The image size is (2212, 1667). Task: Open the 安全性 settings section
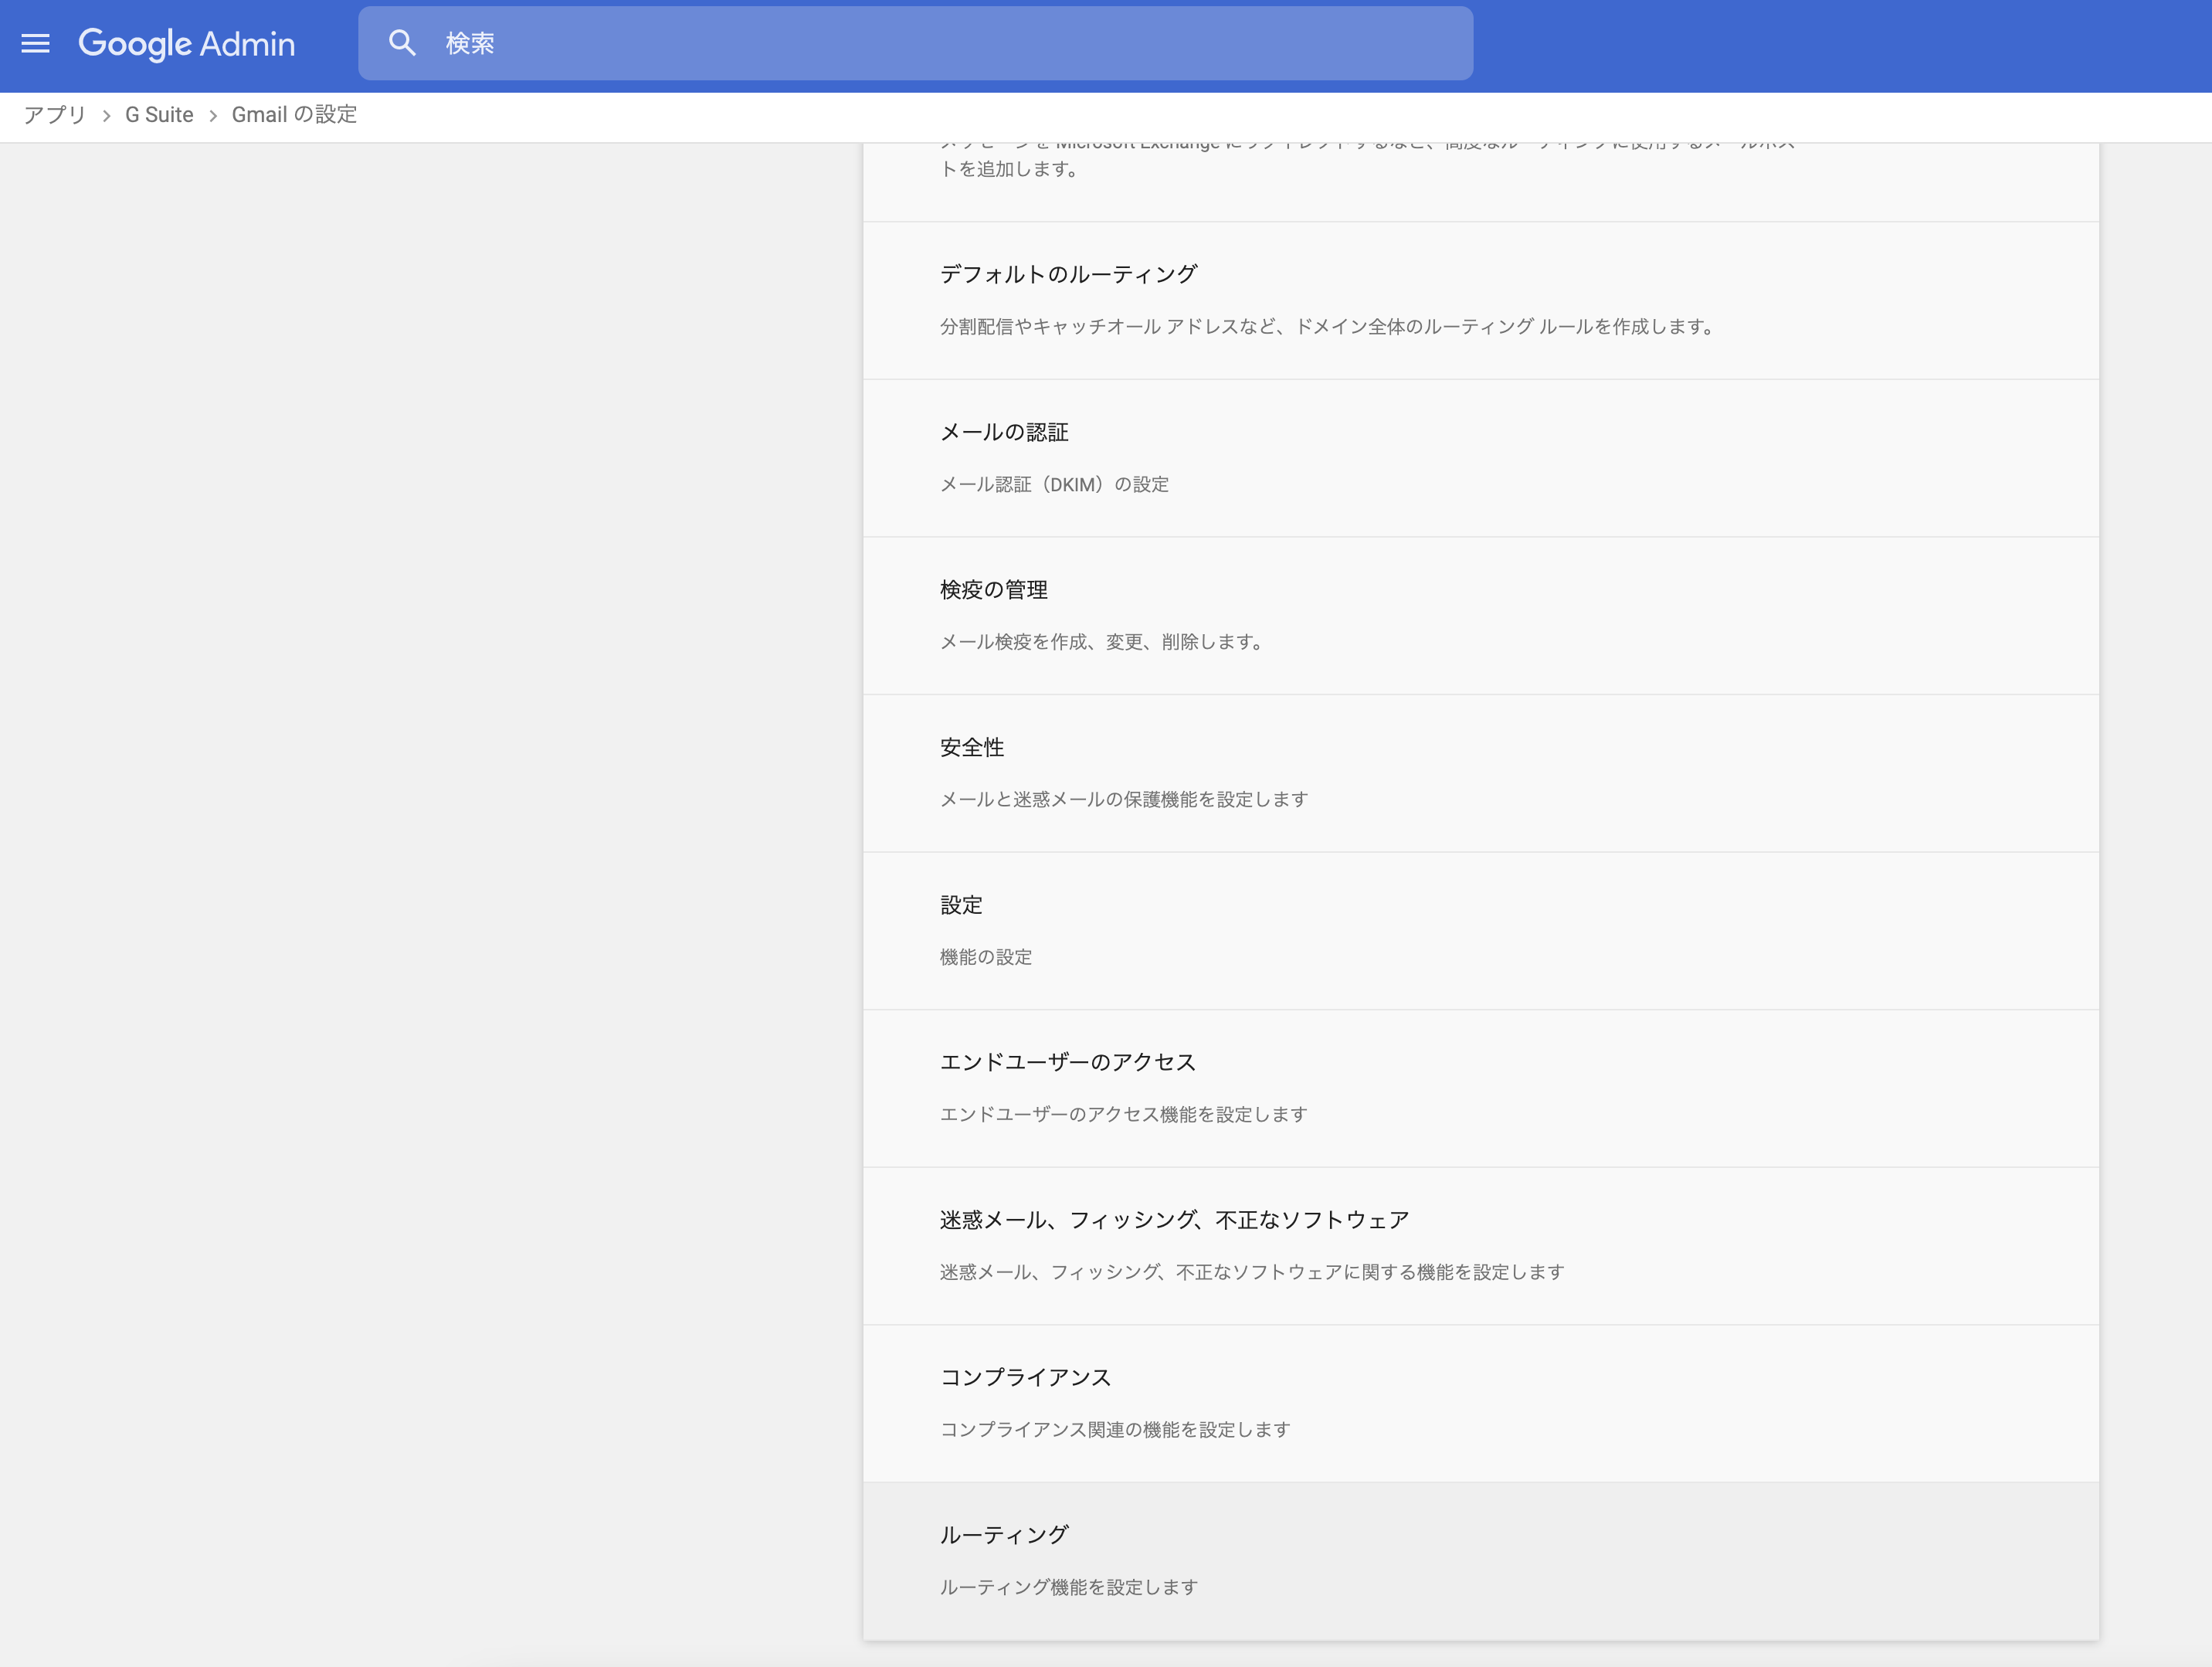tap(971, 746)
